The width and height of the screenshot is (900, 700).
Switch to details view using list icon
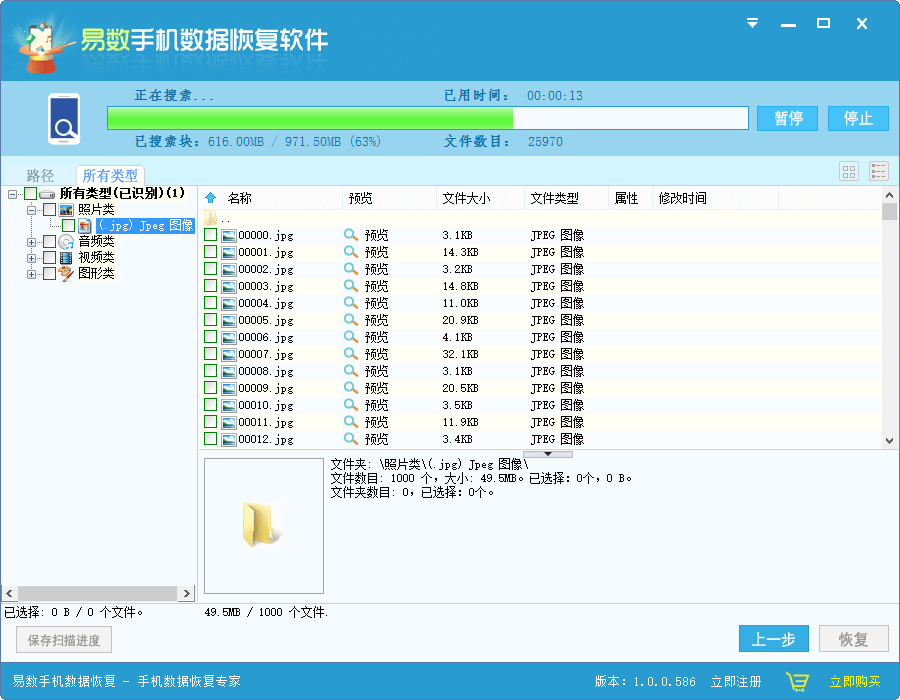pos(878,171)
